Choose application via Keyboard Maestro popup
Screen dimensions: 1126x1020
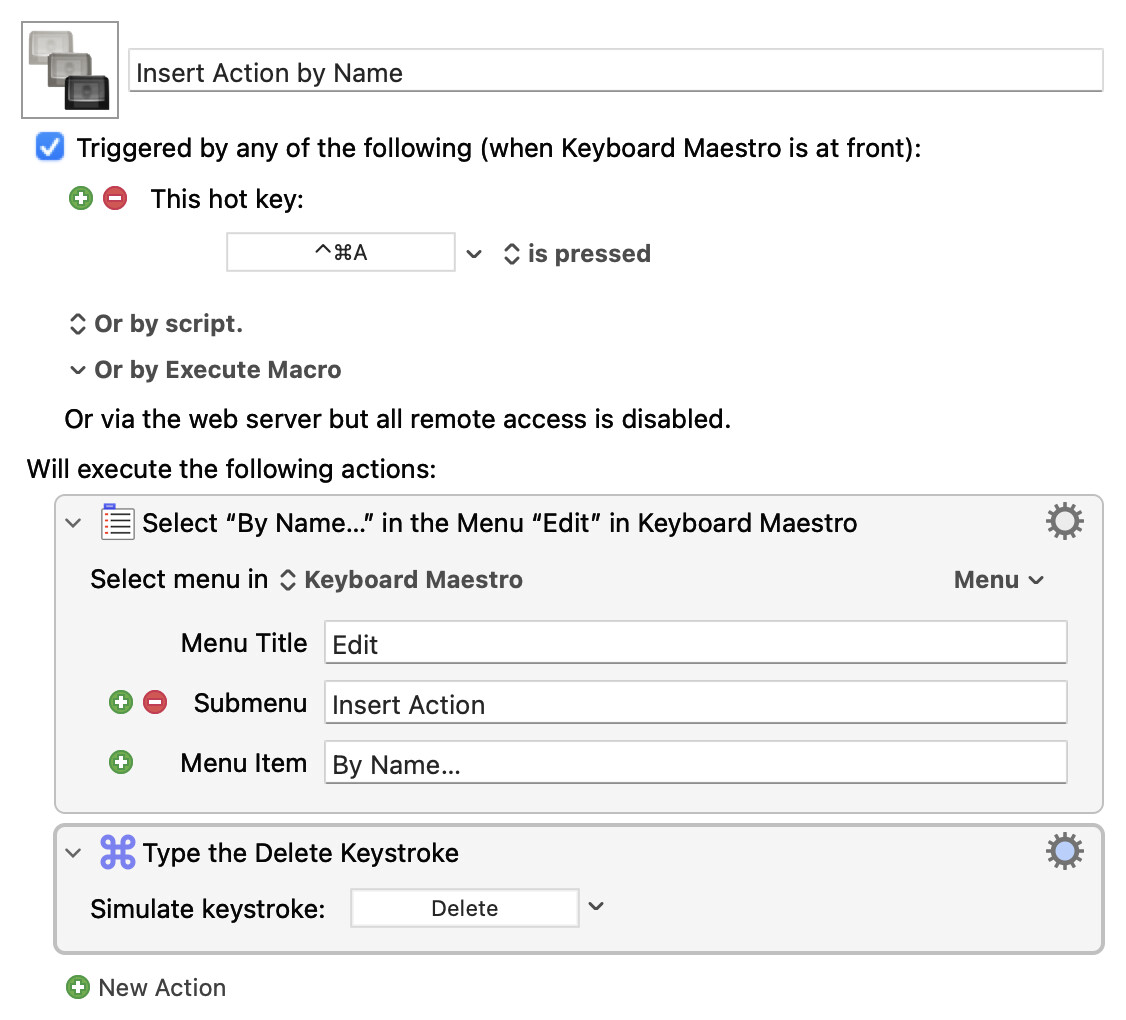click(x=401, y=580)
